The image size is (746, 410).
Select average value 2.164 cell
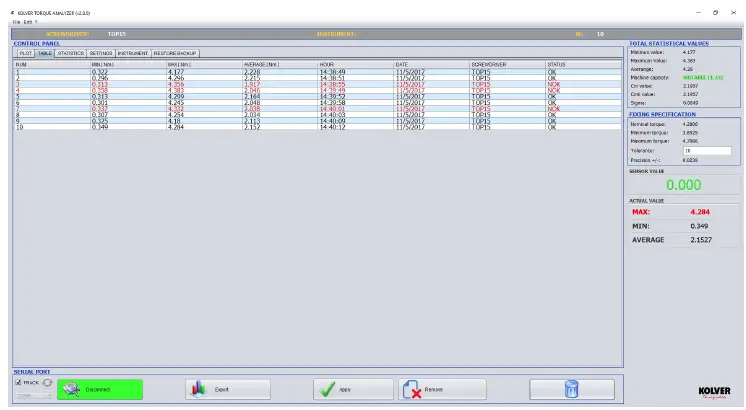click(281, 97)
